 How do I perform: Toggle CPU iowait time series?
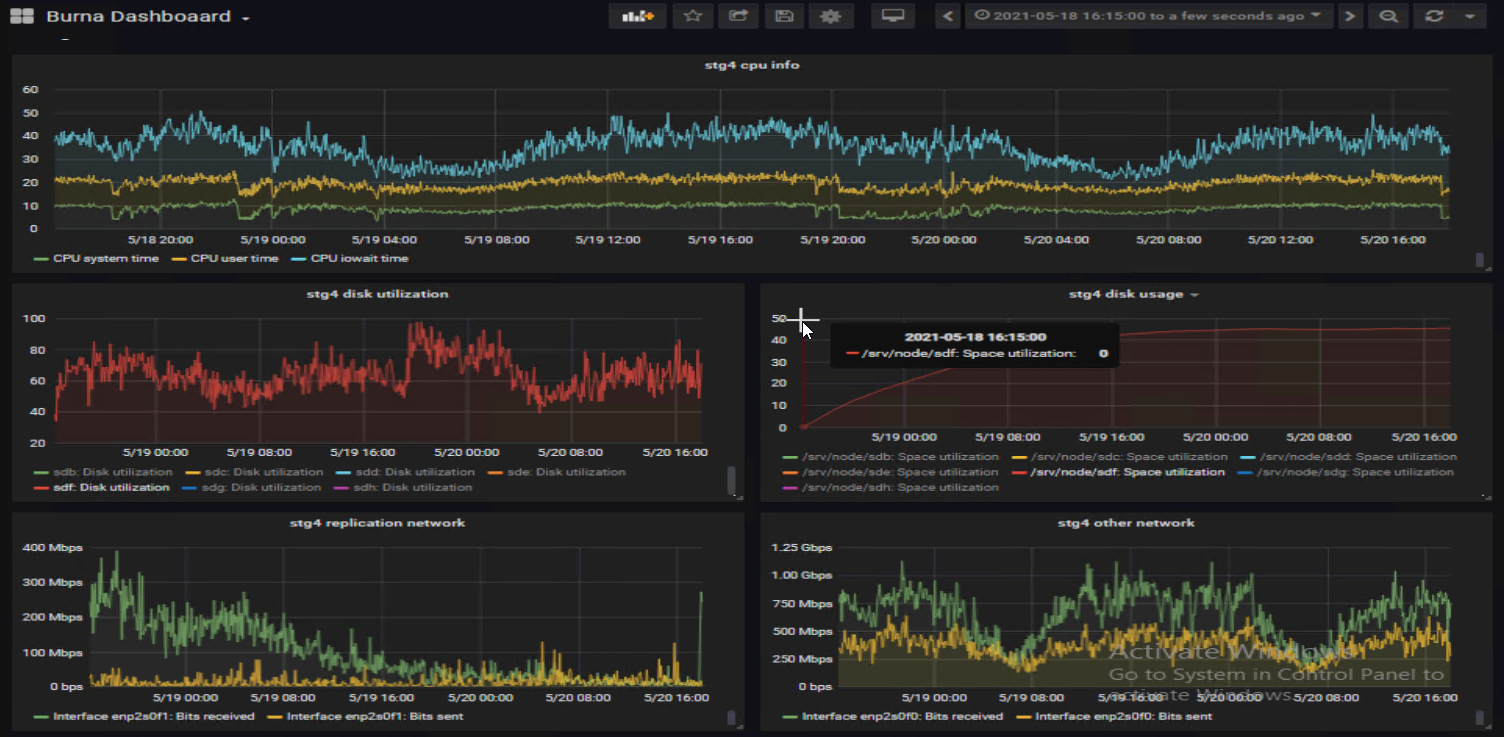pos(359,258)
